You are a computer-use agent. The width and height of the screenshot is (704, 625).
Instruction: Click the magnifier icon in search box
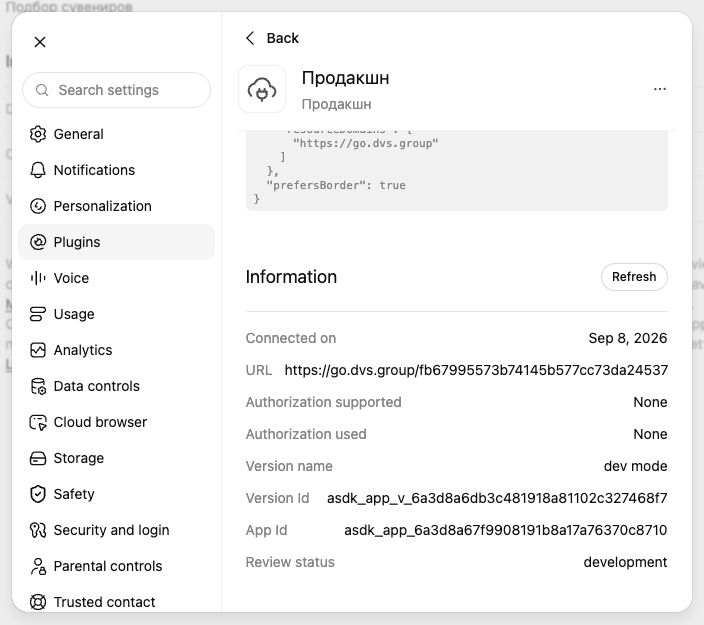pos(42,90)
